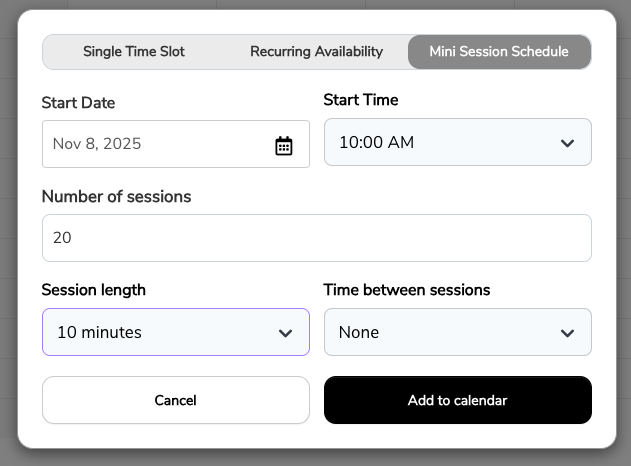
Task: Click the Start Date field showing Nov 8, 2025
Action: (150, 144)
